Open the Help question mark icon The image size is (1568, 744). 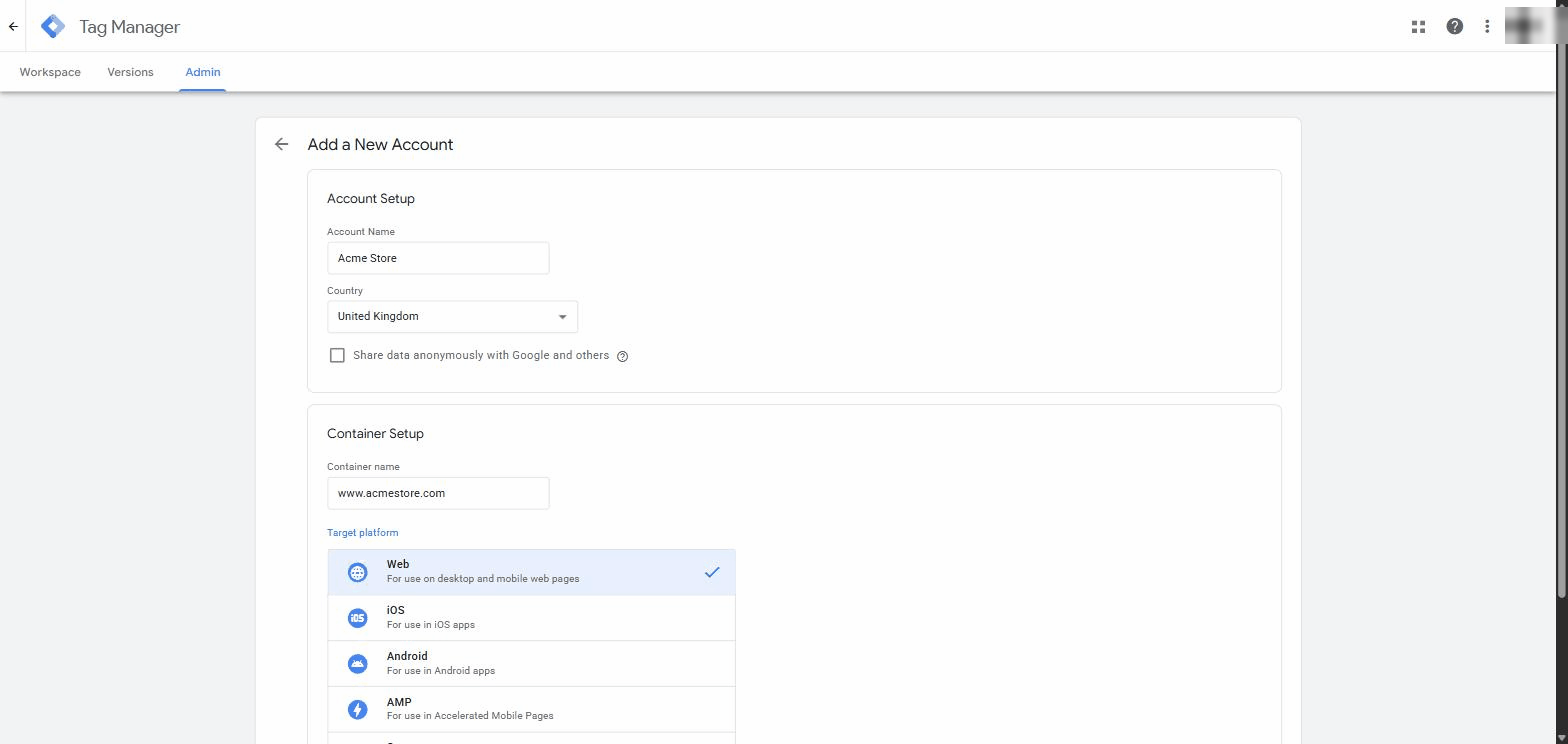1455,27
